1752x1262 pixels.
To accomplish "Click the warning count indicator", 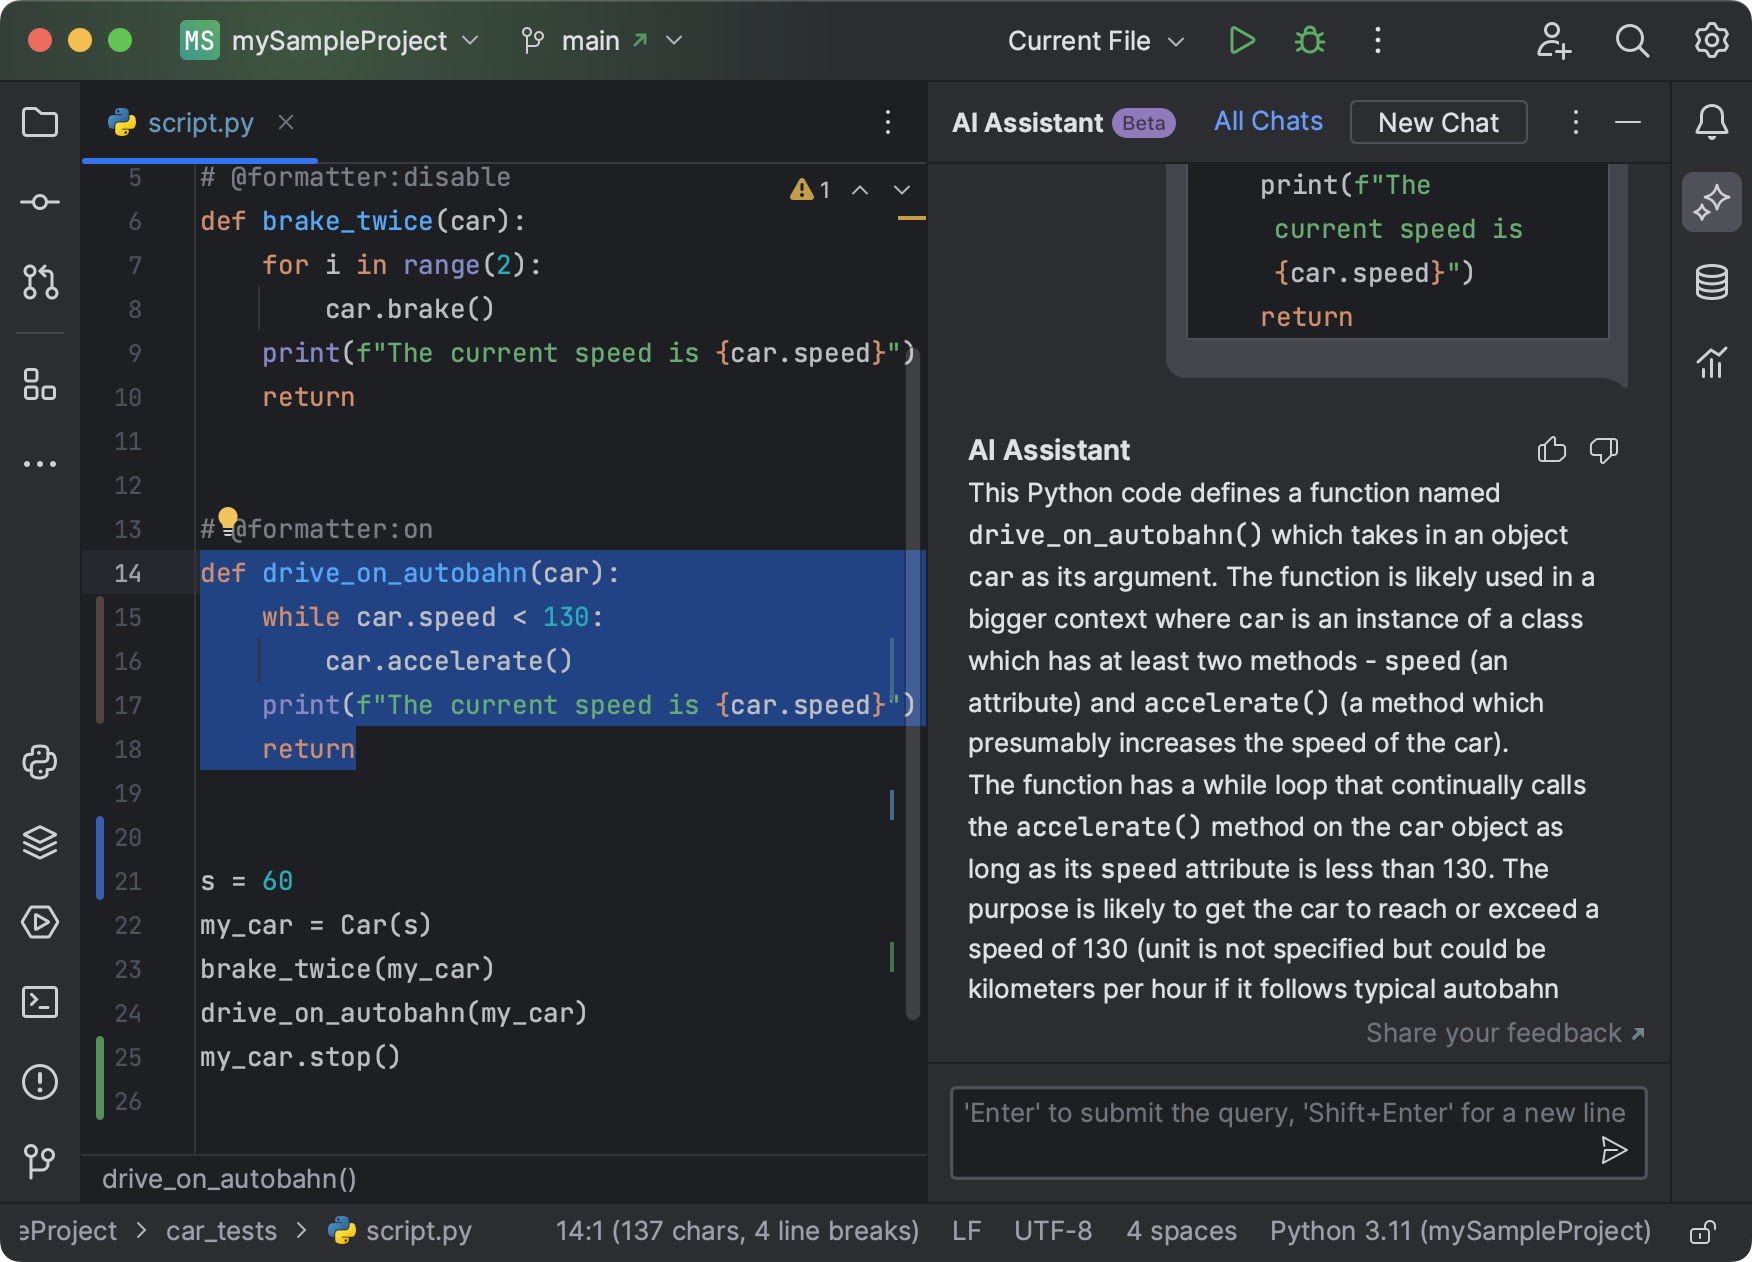I will pos(811,190).
